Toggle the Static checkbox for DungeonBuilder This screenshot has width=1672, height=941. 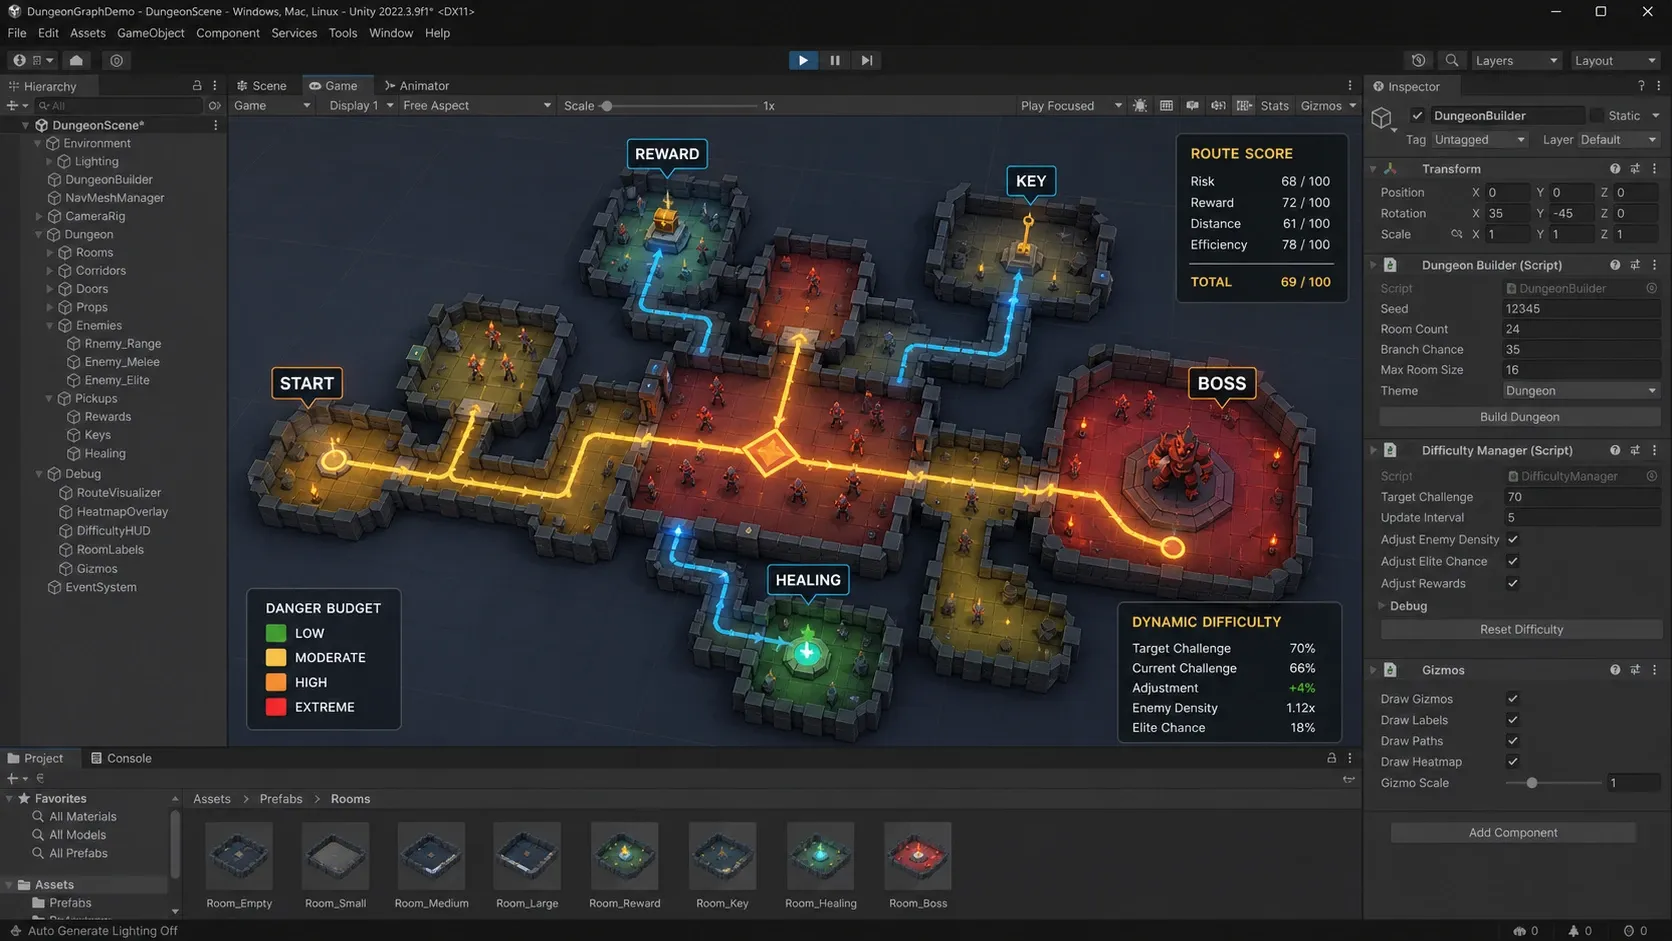[x=1596, y=116]
